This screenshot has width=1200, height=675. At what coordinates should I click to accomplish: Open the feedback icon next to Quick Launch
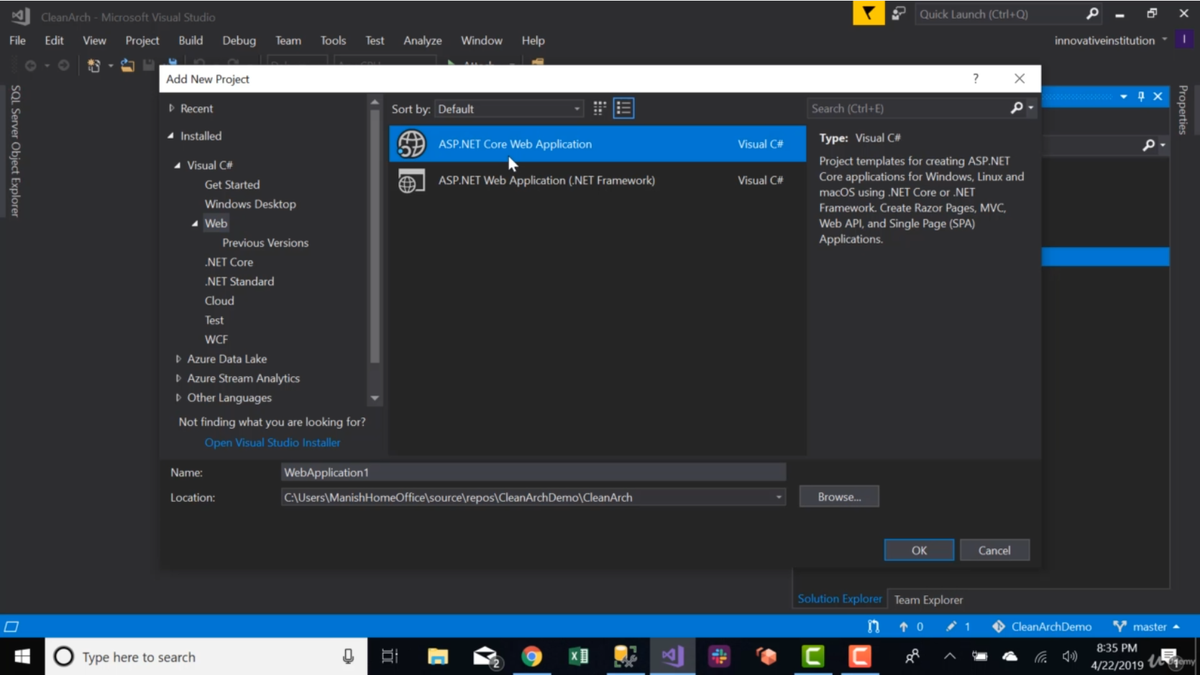coord(898,14)
